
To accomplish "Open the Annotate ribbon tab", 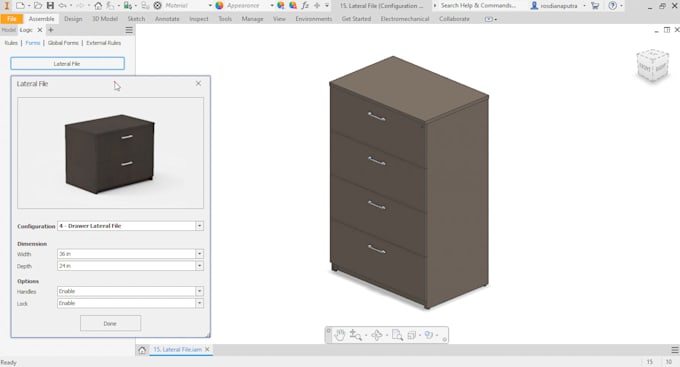I will tap(167, 19).
